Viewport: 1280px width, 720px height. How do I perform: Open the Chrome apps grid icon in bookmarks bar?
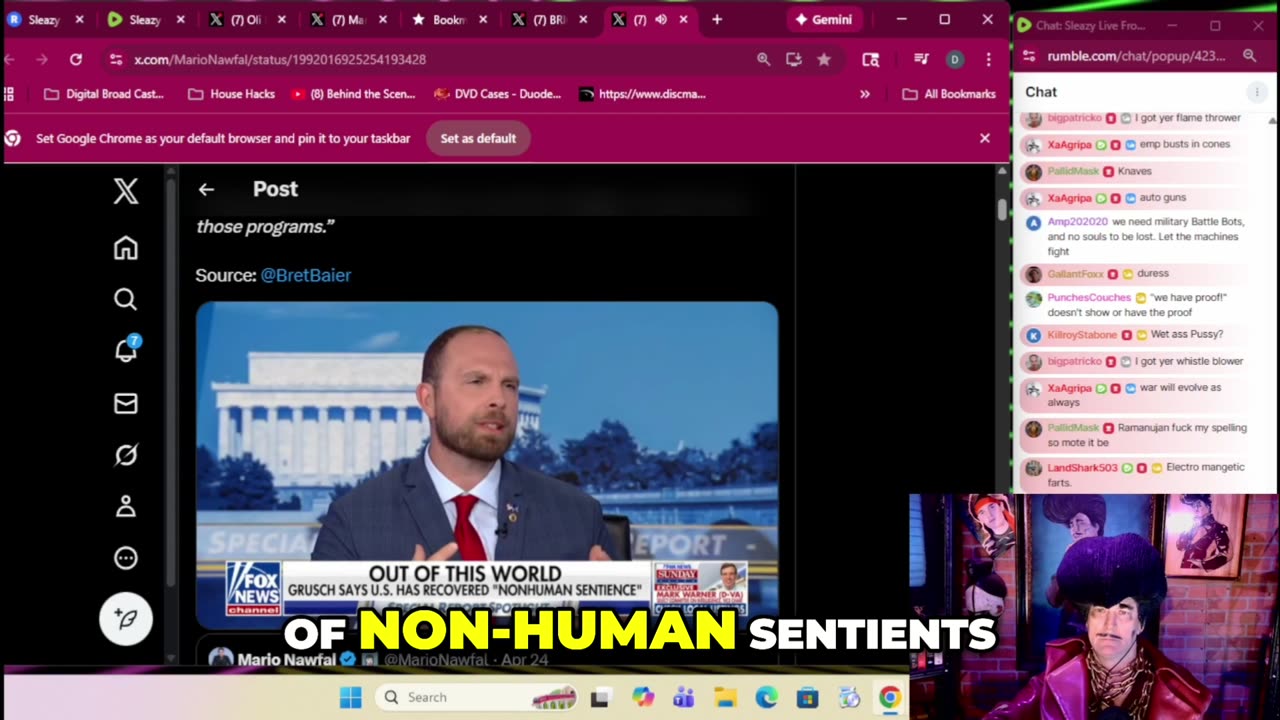(9, 94)
